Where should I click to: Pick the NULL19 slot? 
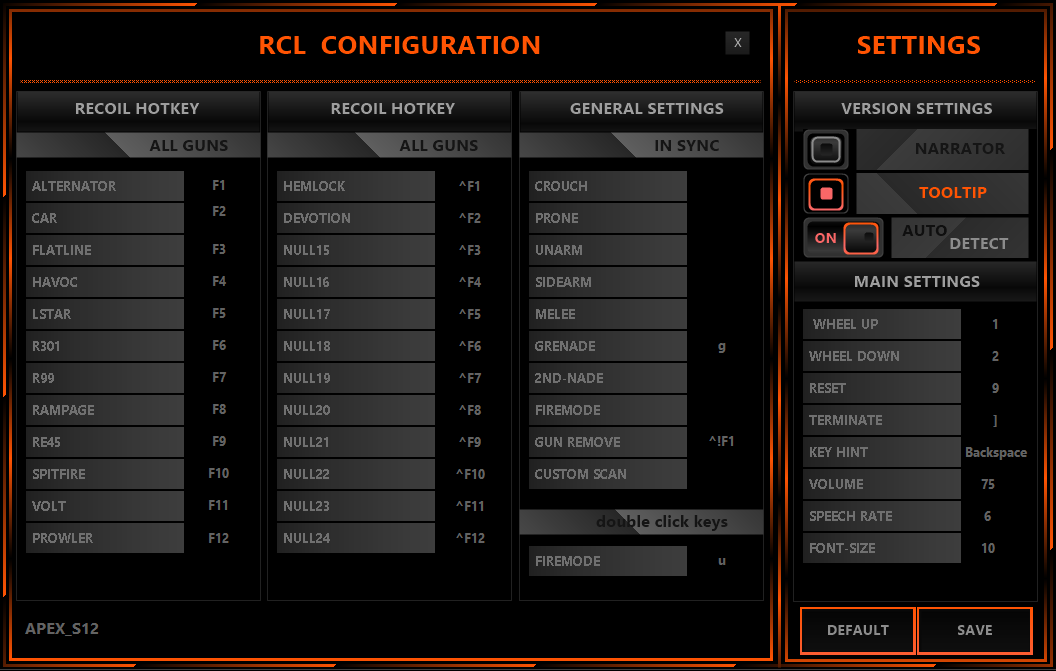point(356,378)
